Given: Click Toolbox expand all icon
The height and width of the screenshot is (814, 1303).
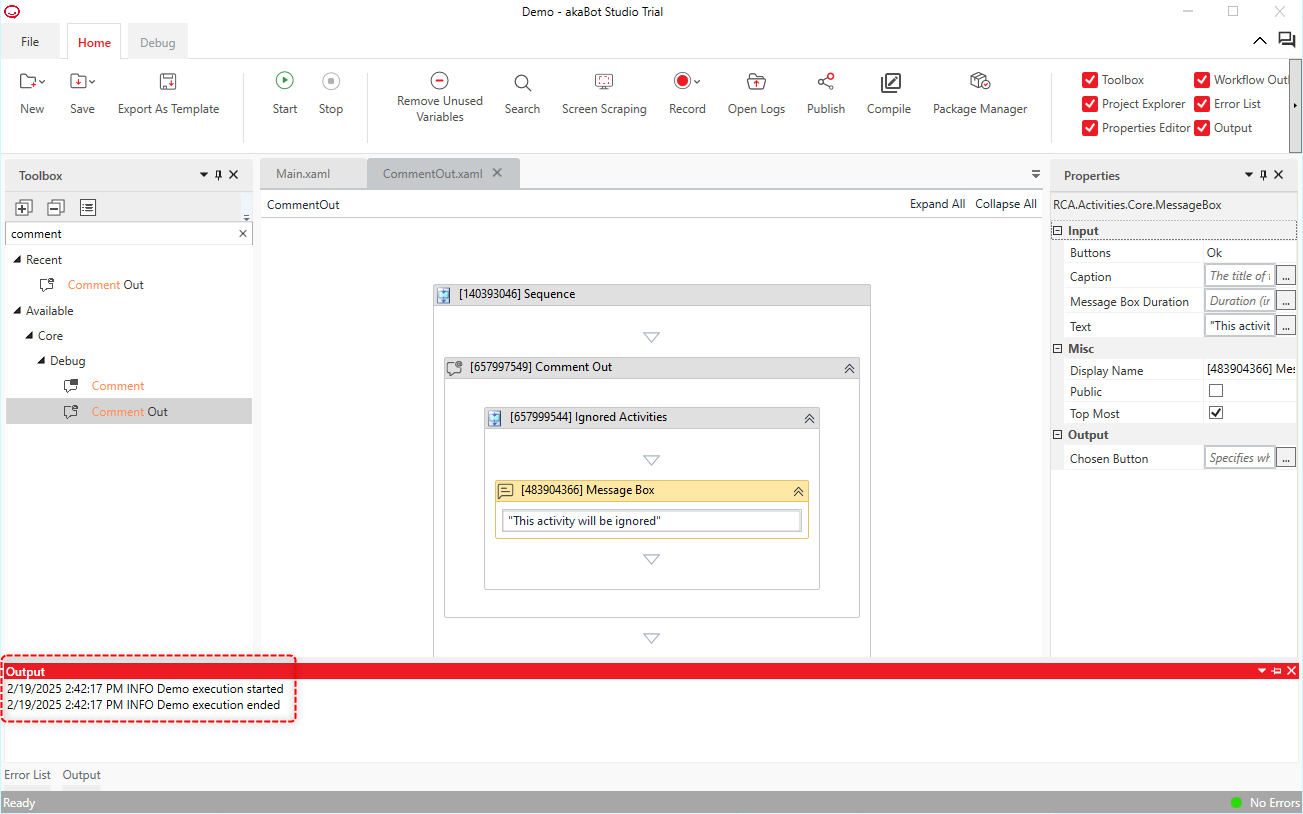Looking at the screenshot, I should [x=24, y=207].
